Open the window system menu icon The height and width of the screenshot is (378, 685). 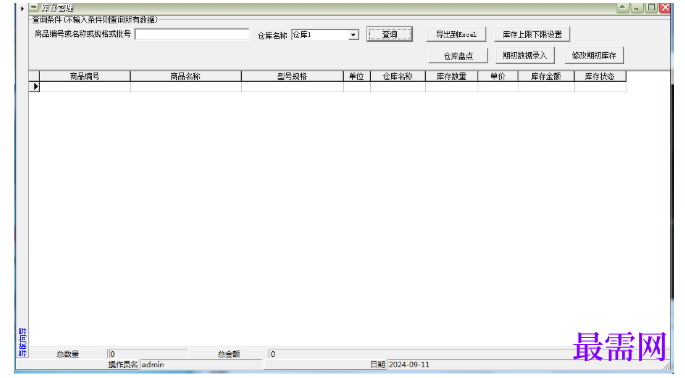point(34,7)
